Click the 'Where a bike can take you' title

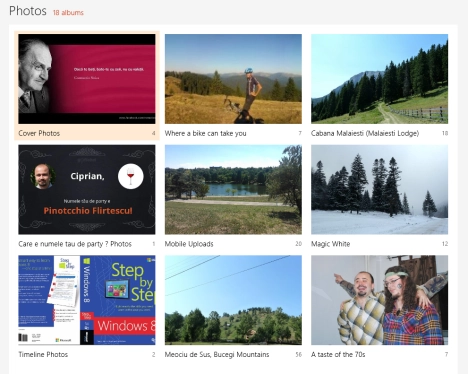205,133
